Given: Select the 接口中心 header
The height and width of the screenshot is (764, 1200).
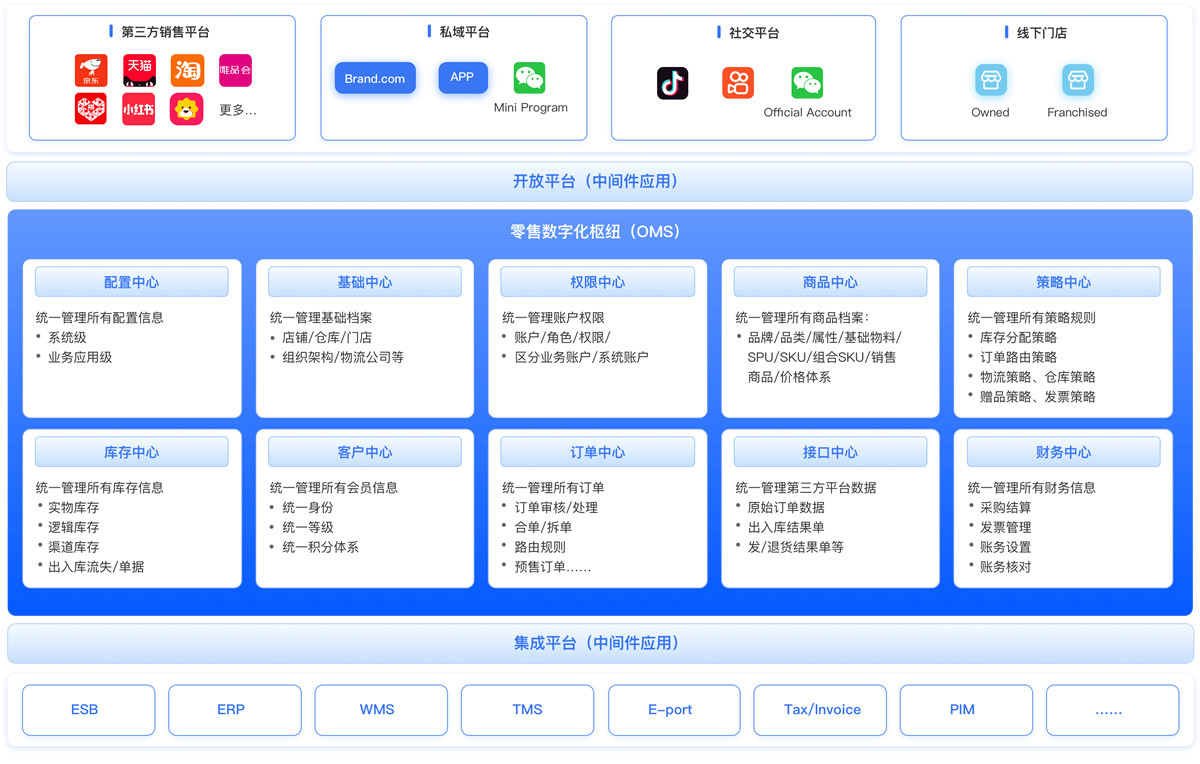Looking at the screenshot, I should [x=831, y=452].
